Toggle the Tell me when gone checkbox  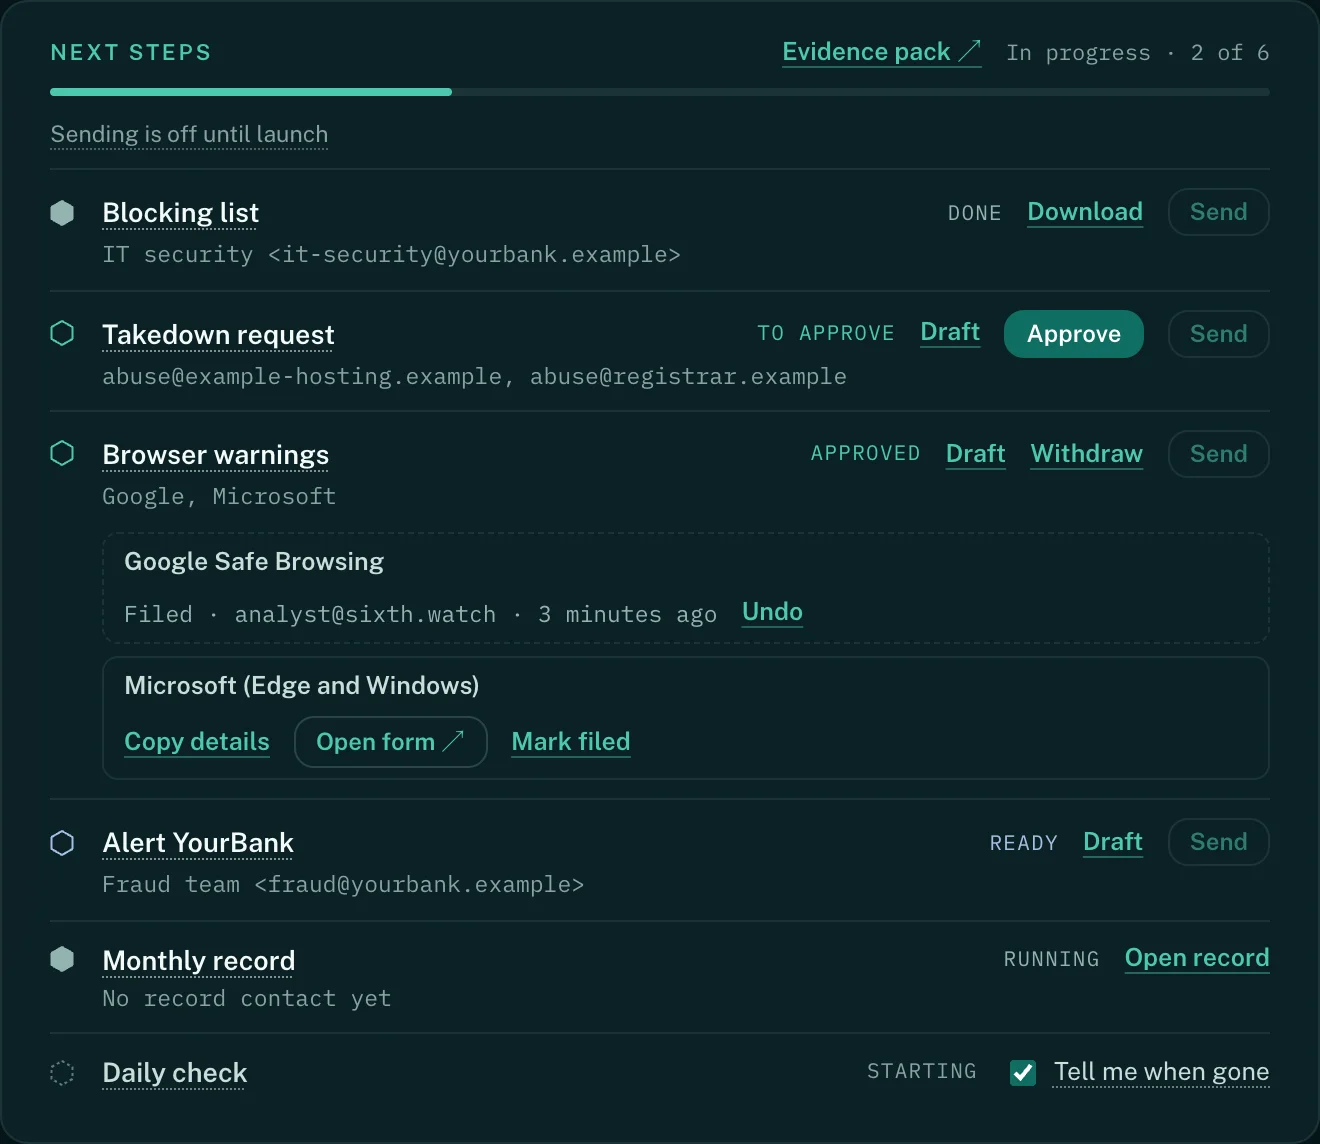[x=1023, y=1073]
